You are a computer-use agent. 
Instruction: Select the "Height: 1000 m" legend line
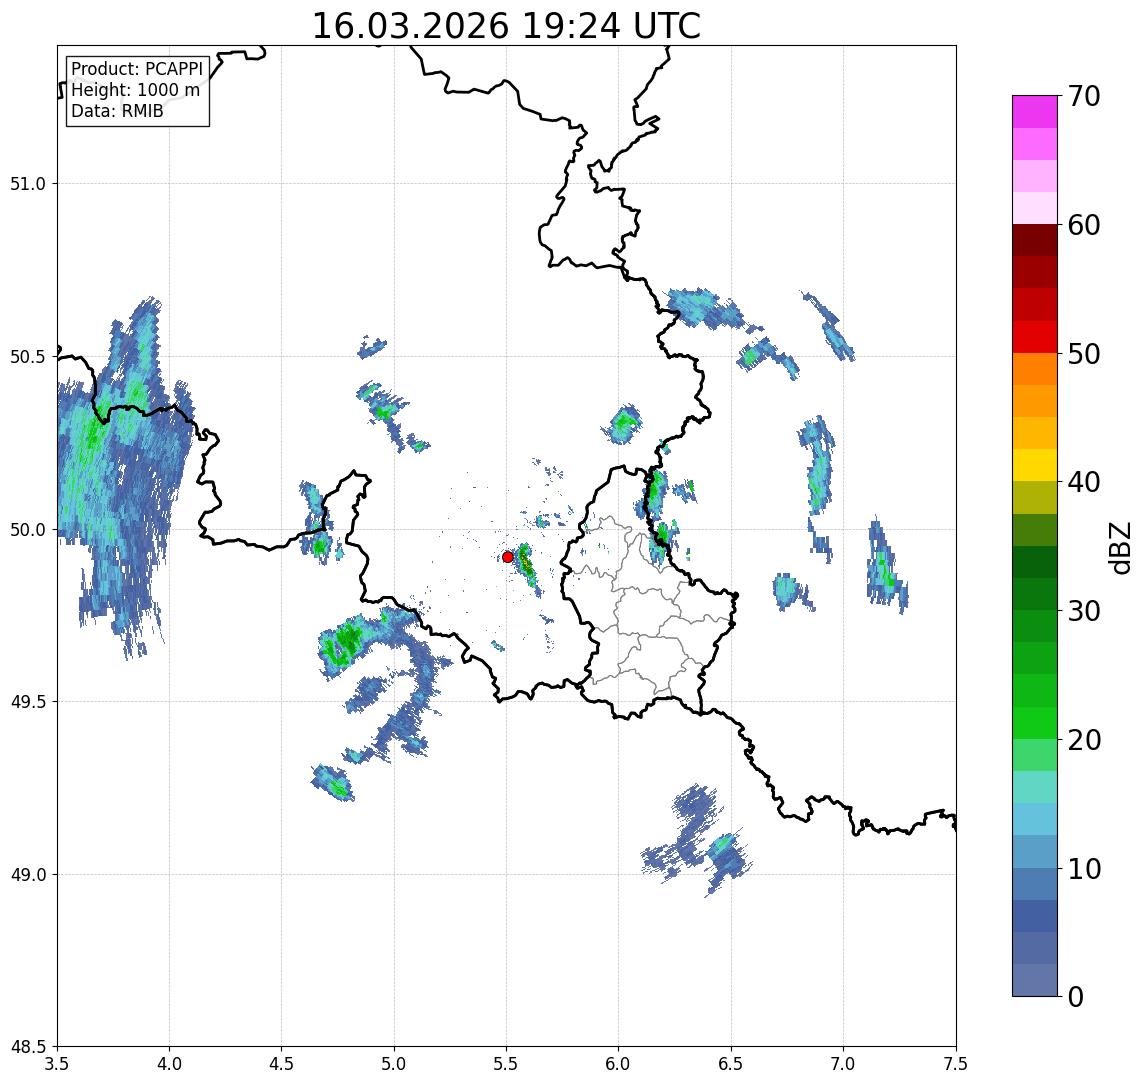pyautogui.click(x=135, y=90)
